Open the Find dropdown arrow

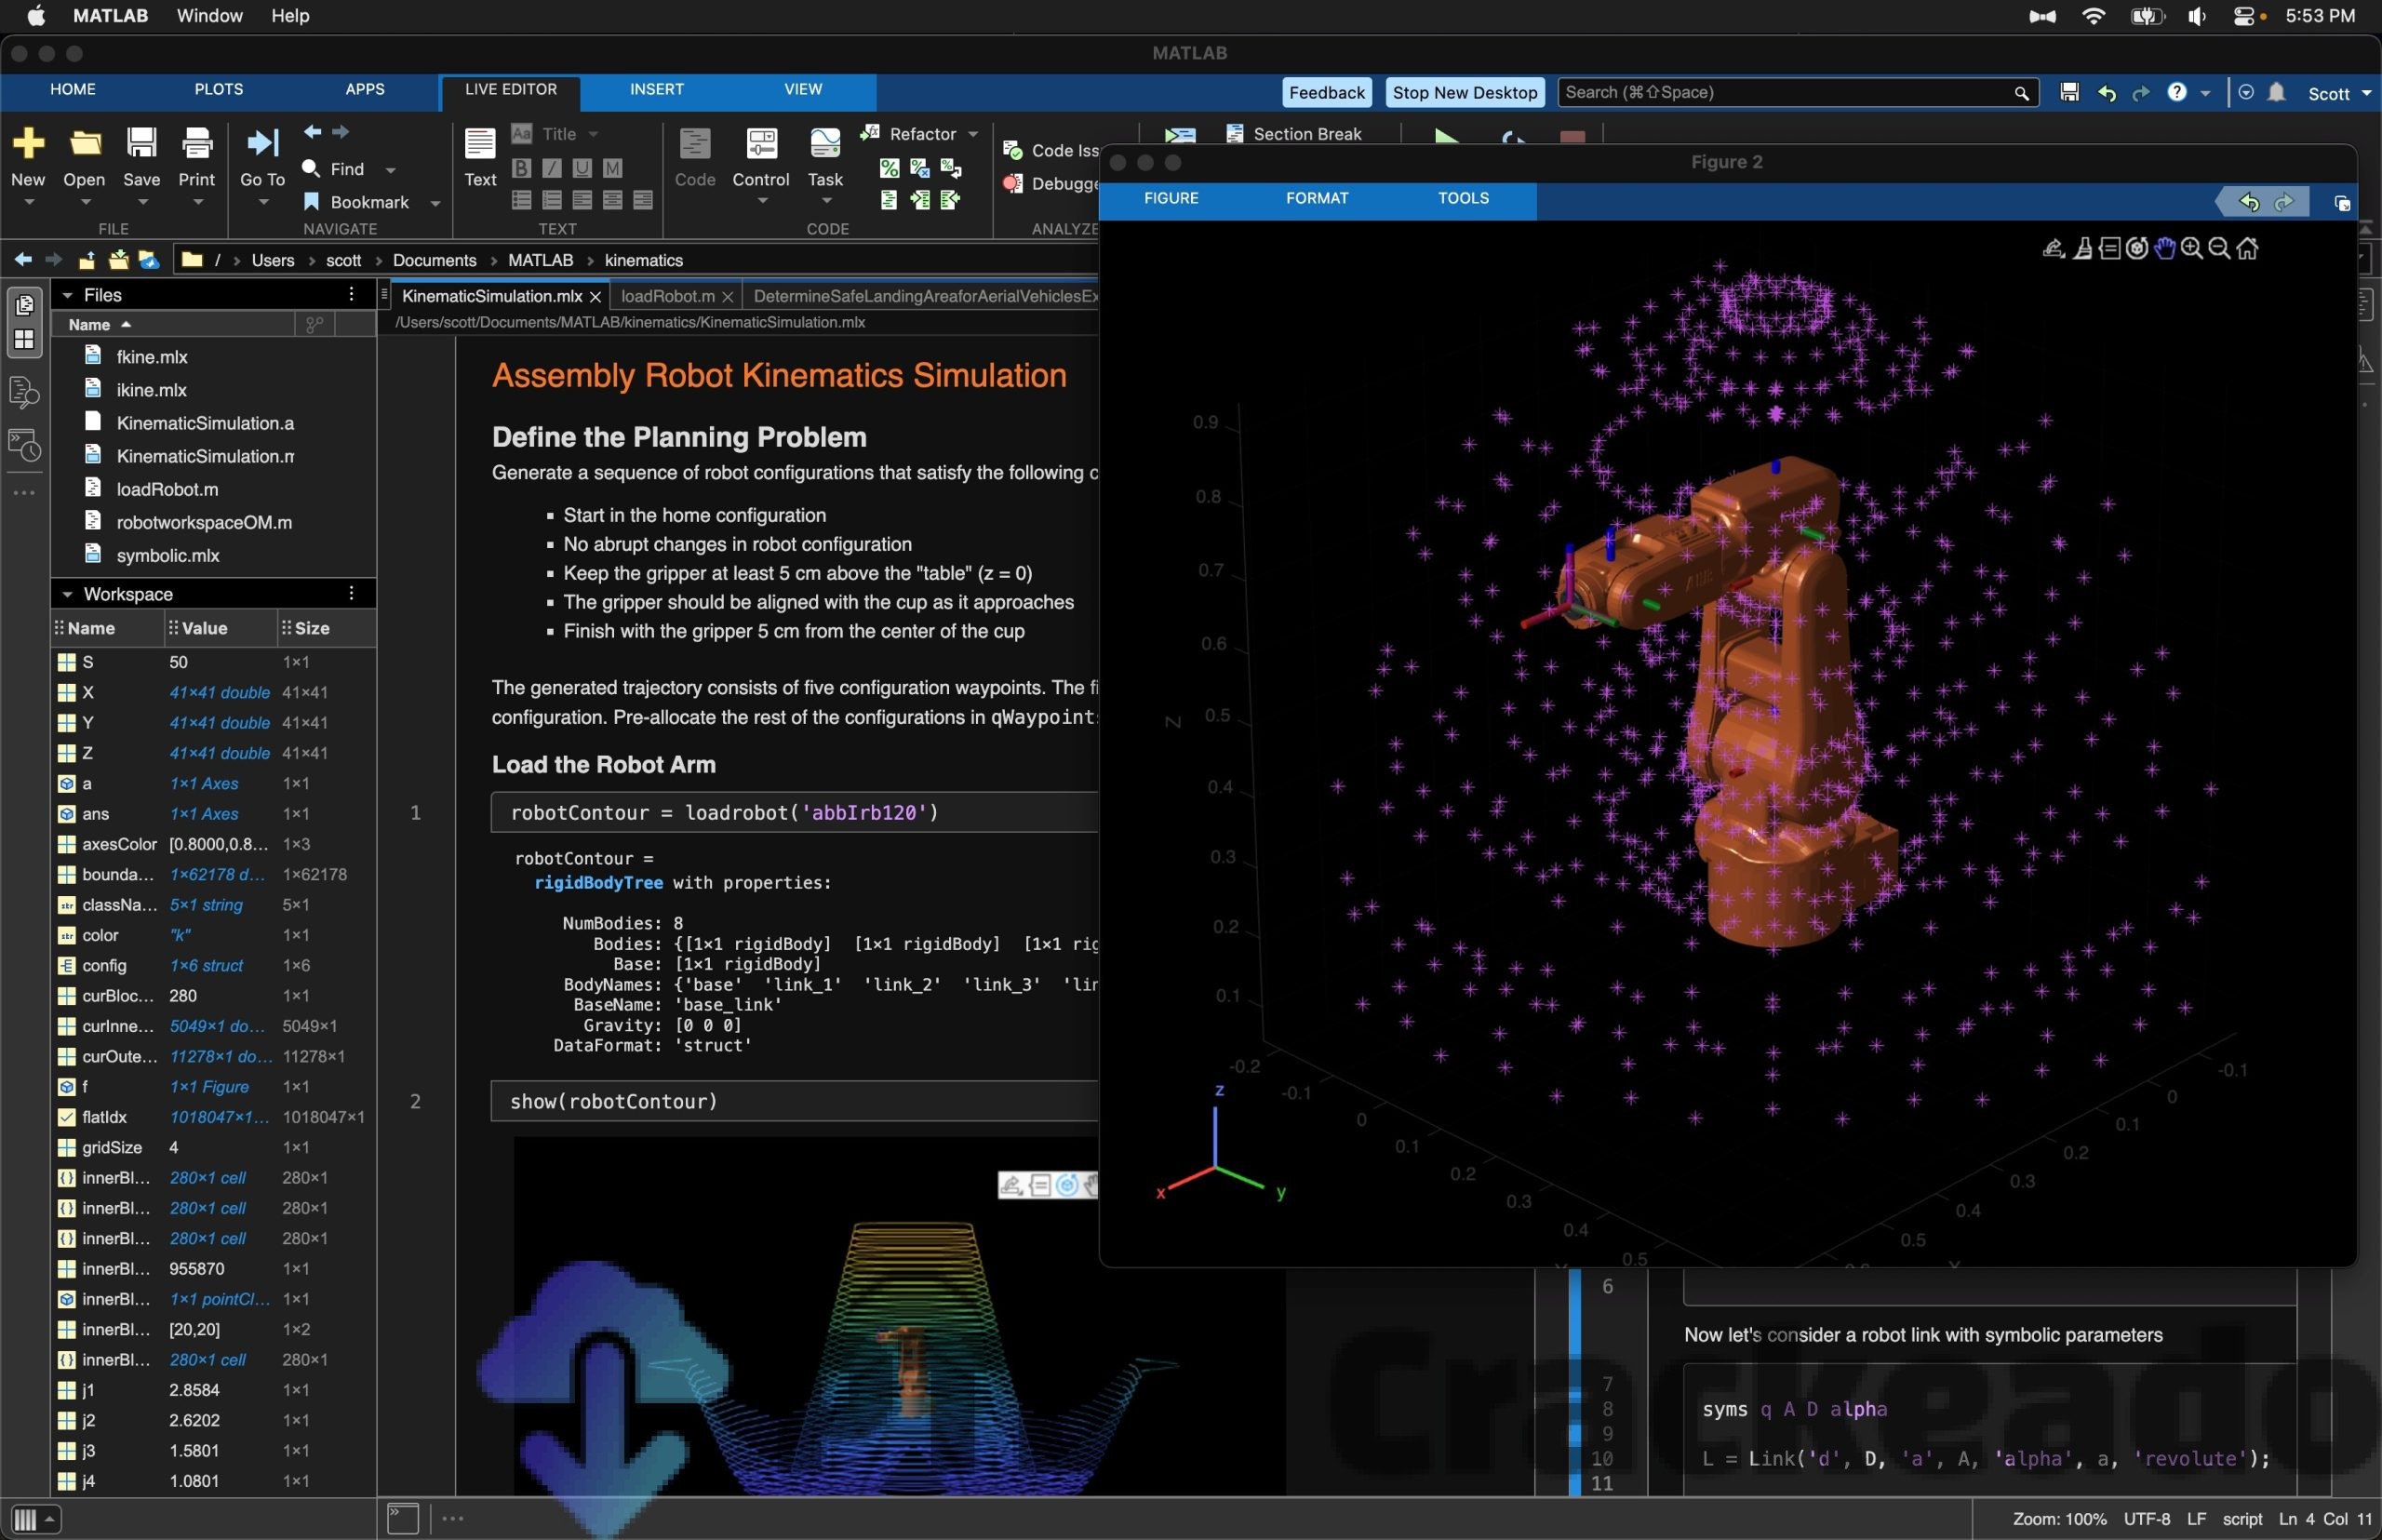coord(390,170)
